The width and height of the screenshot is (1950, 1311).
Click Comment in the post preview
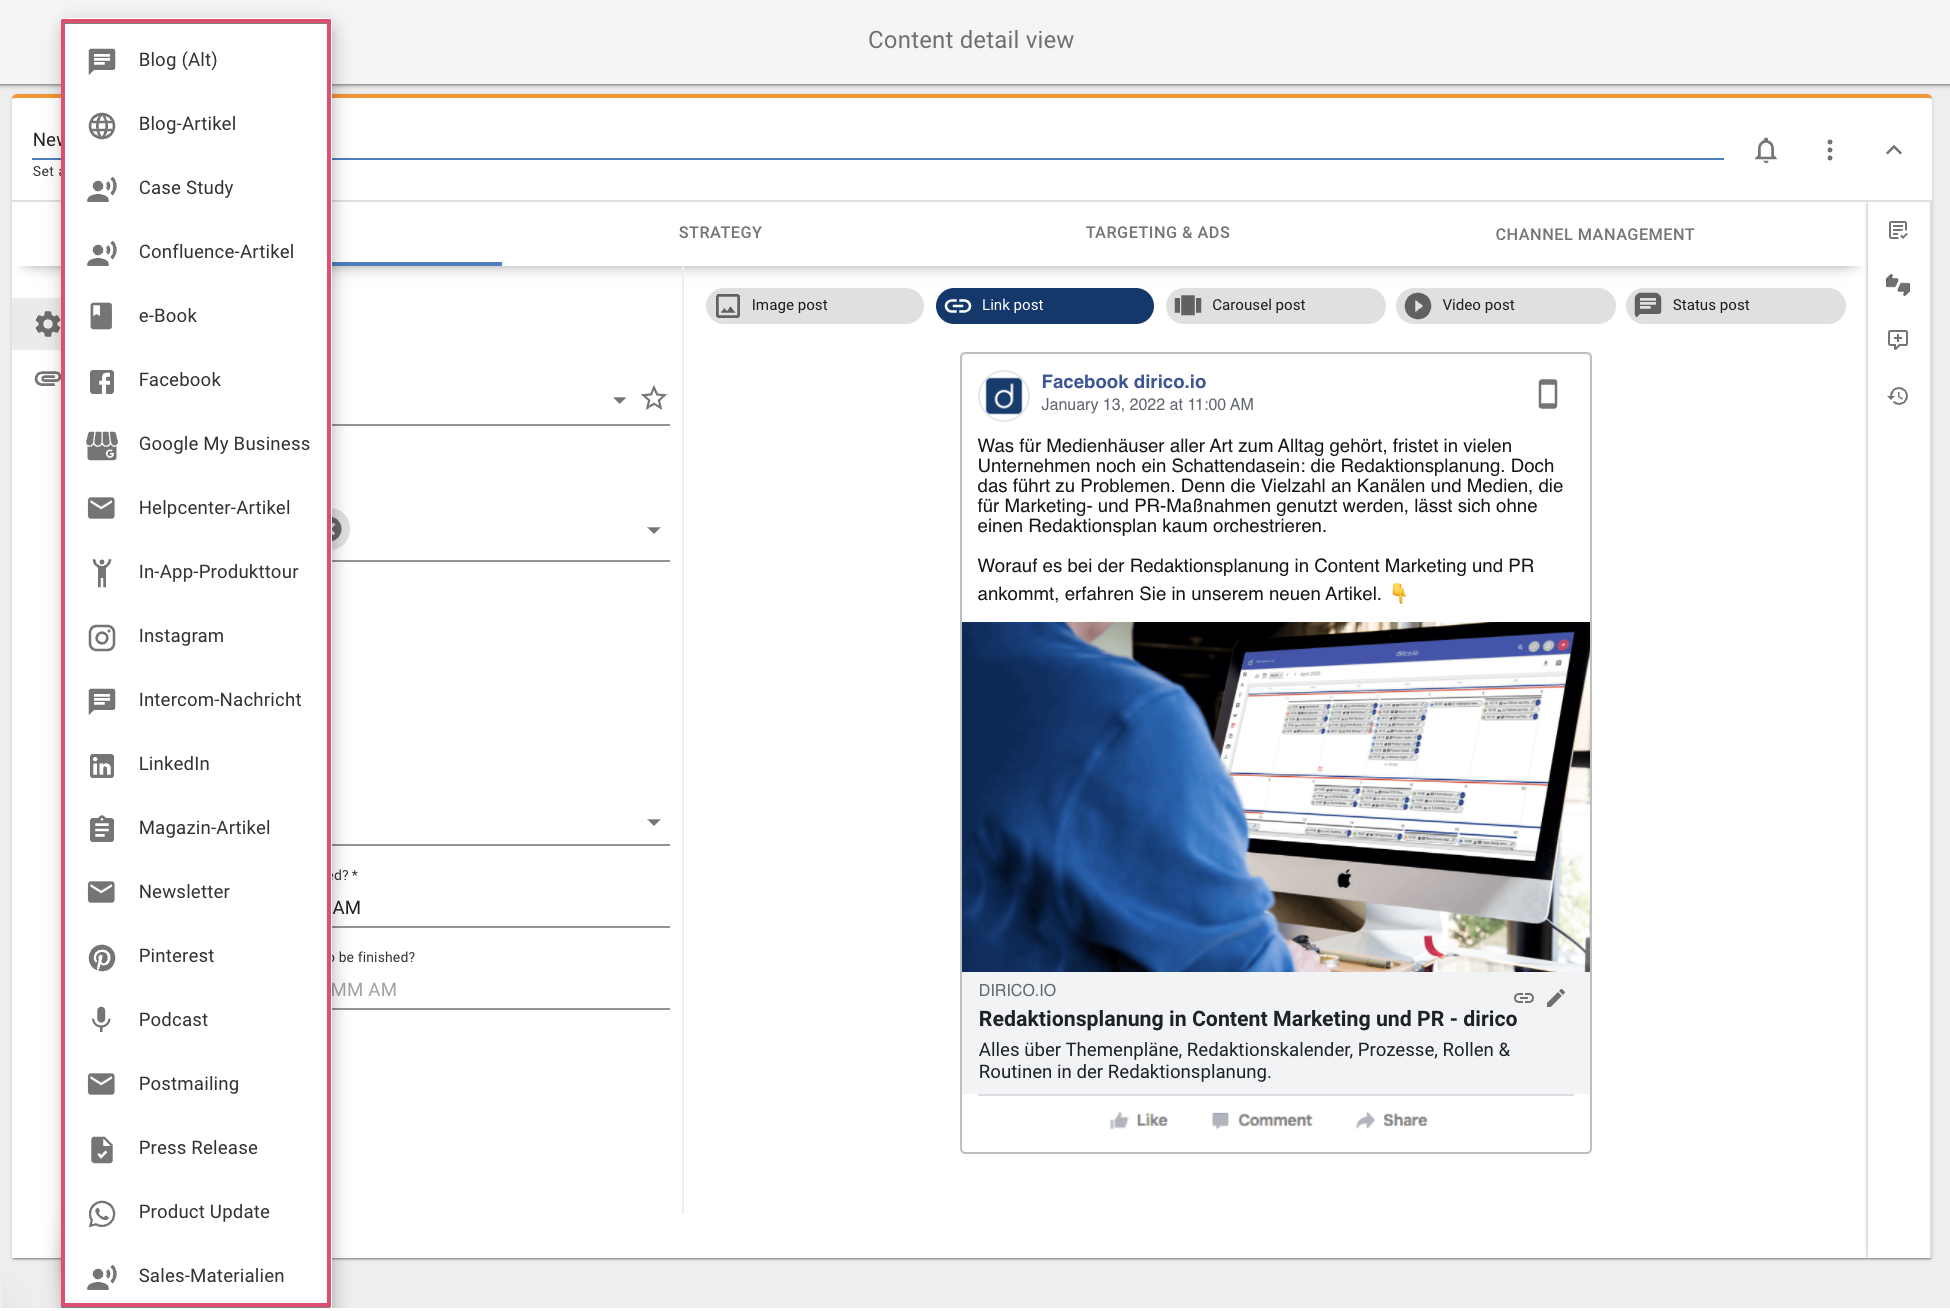tap(1262, 1120)
